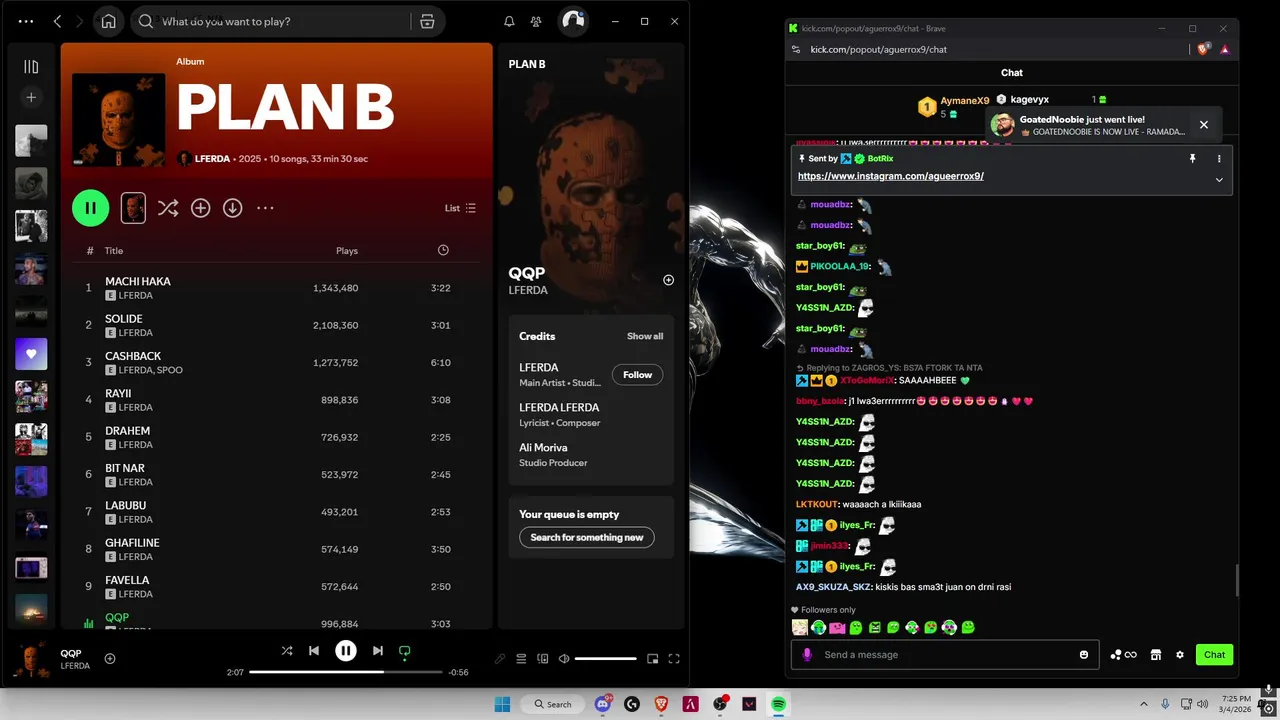Open Kick chat settings gear
1280x720 pixels.
[1180, 655]
